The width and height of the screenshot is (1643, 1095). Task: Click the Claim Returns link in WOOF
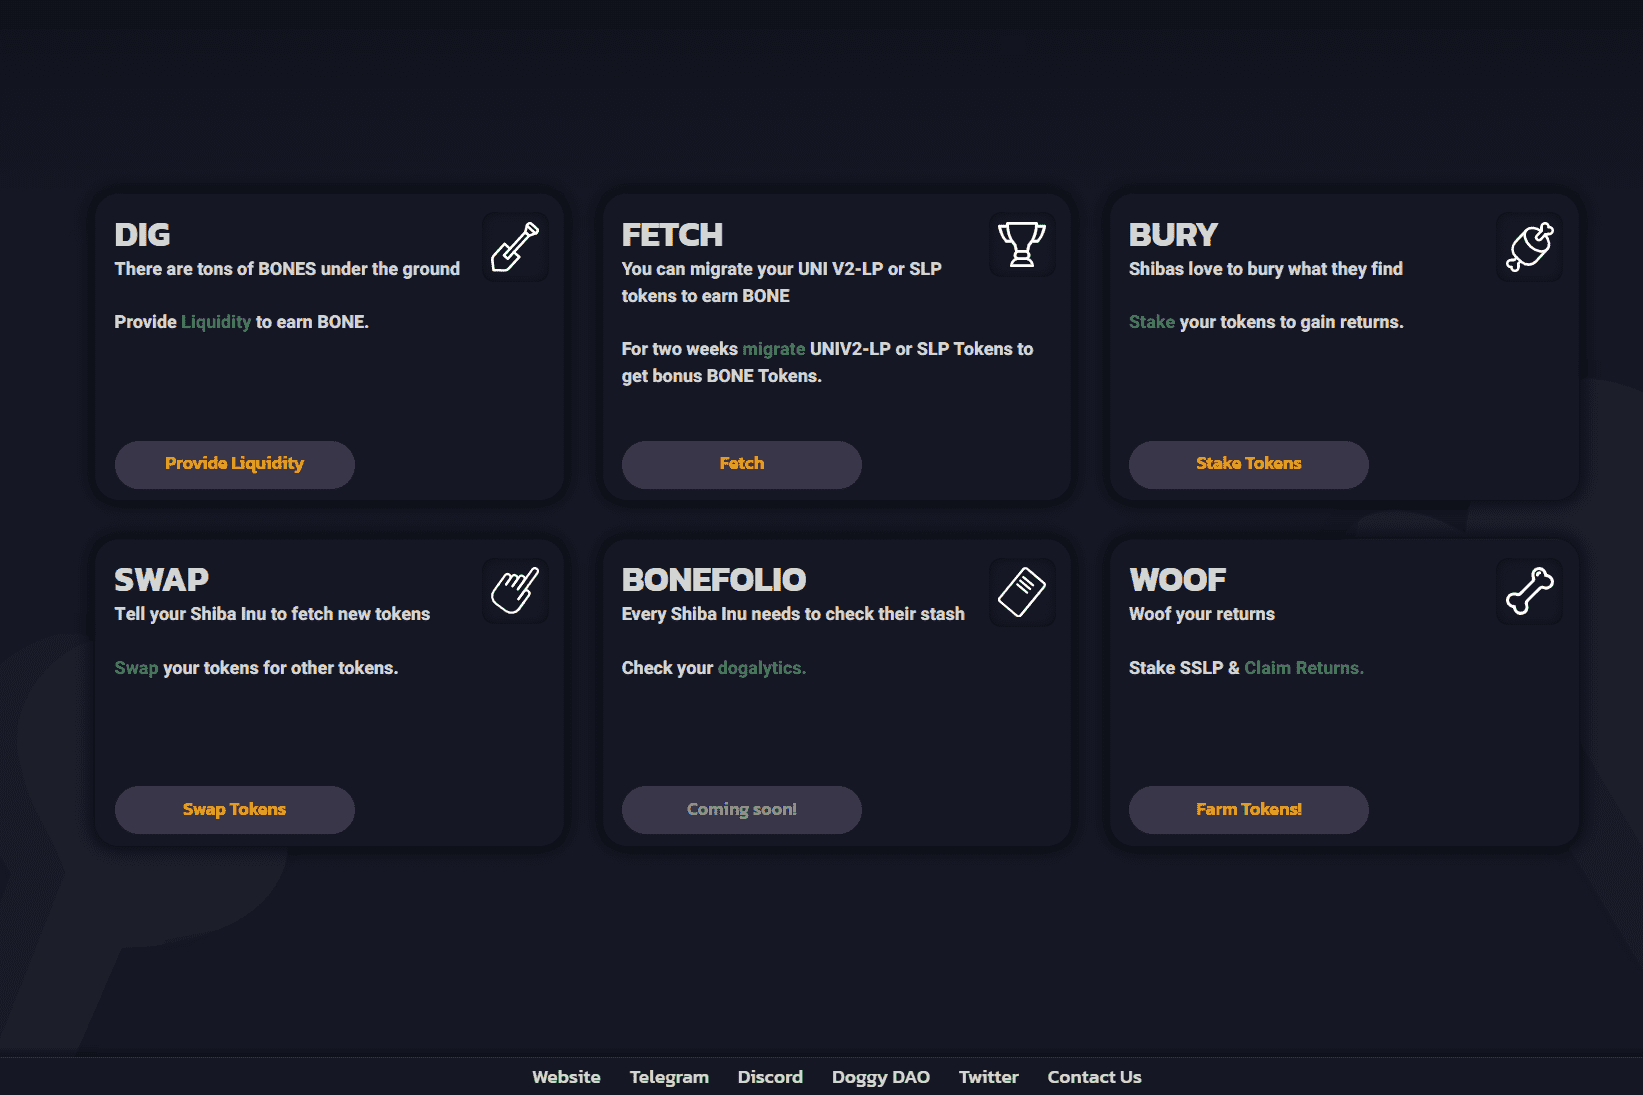1303,667
